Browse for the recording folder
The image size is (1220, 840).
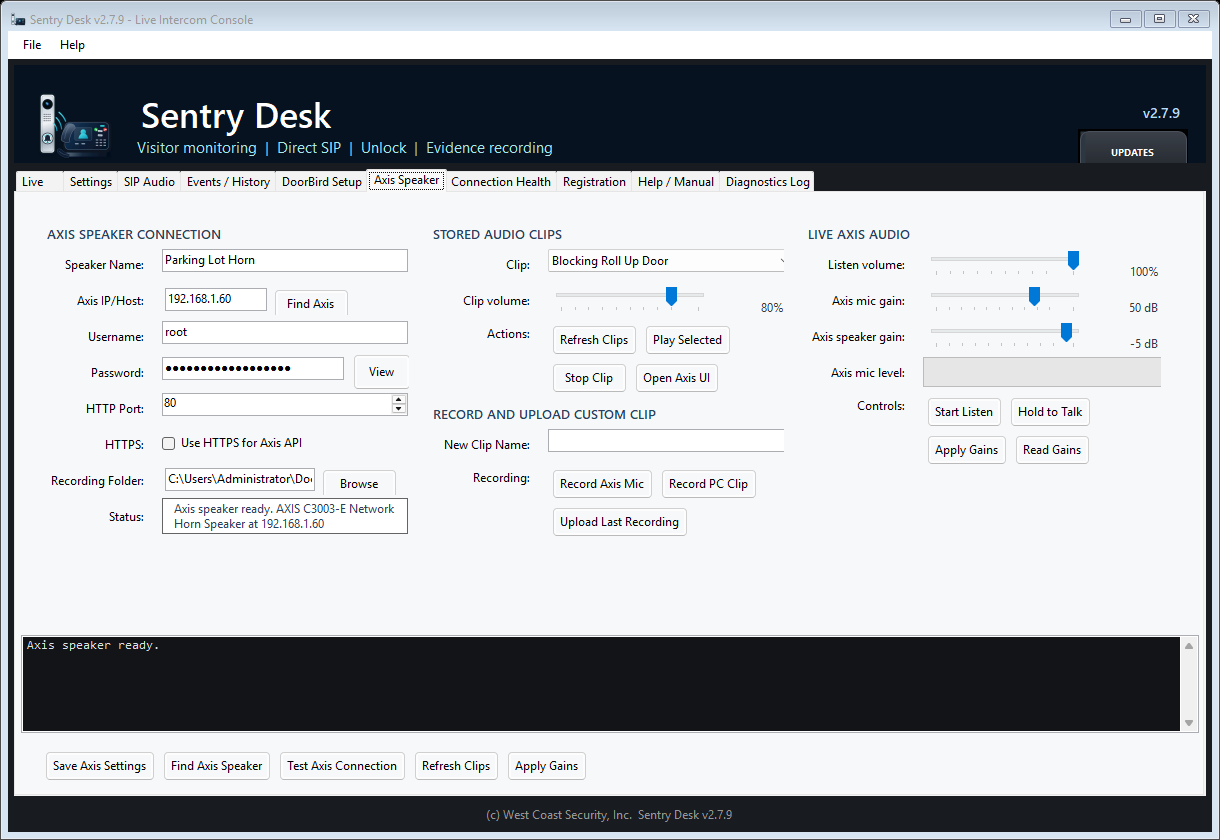[359, 483]
